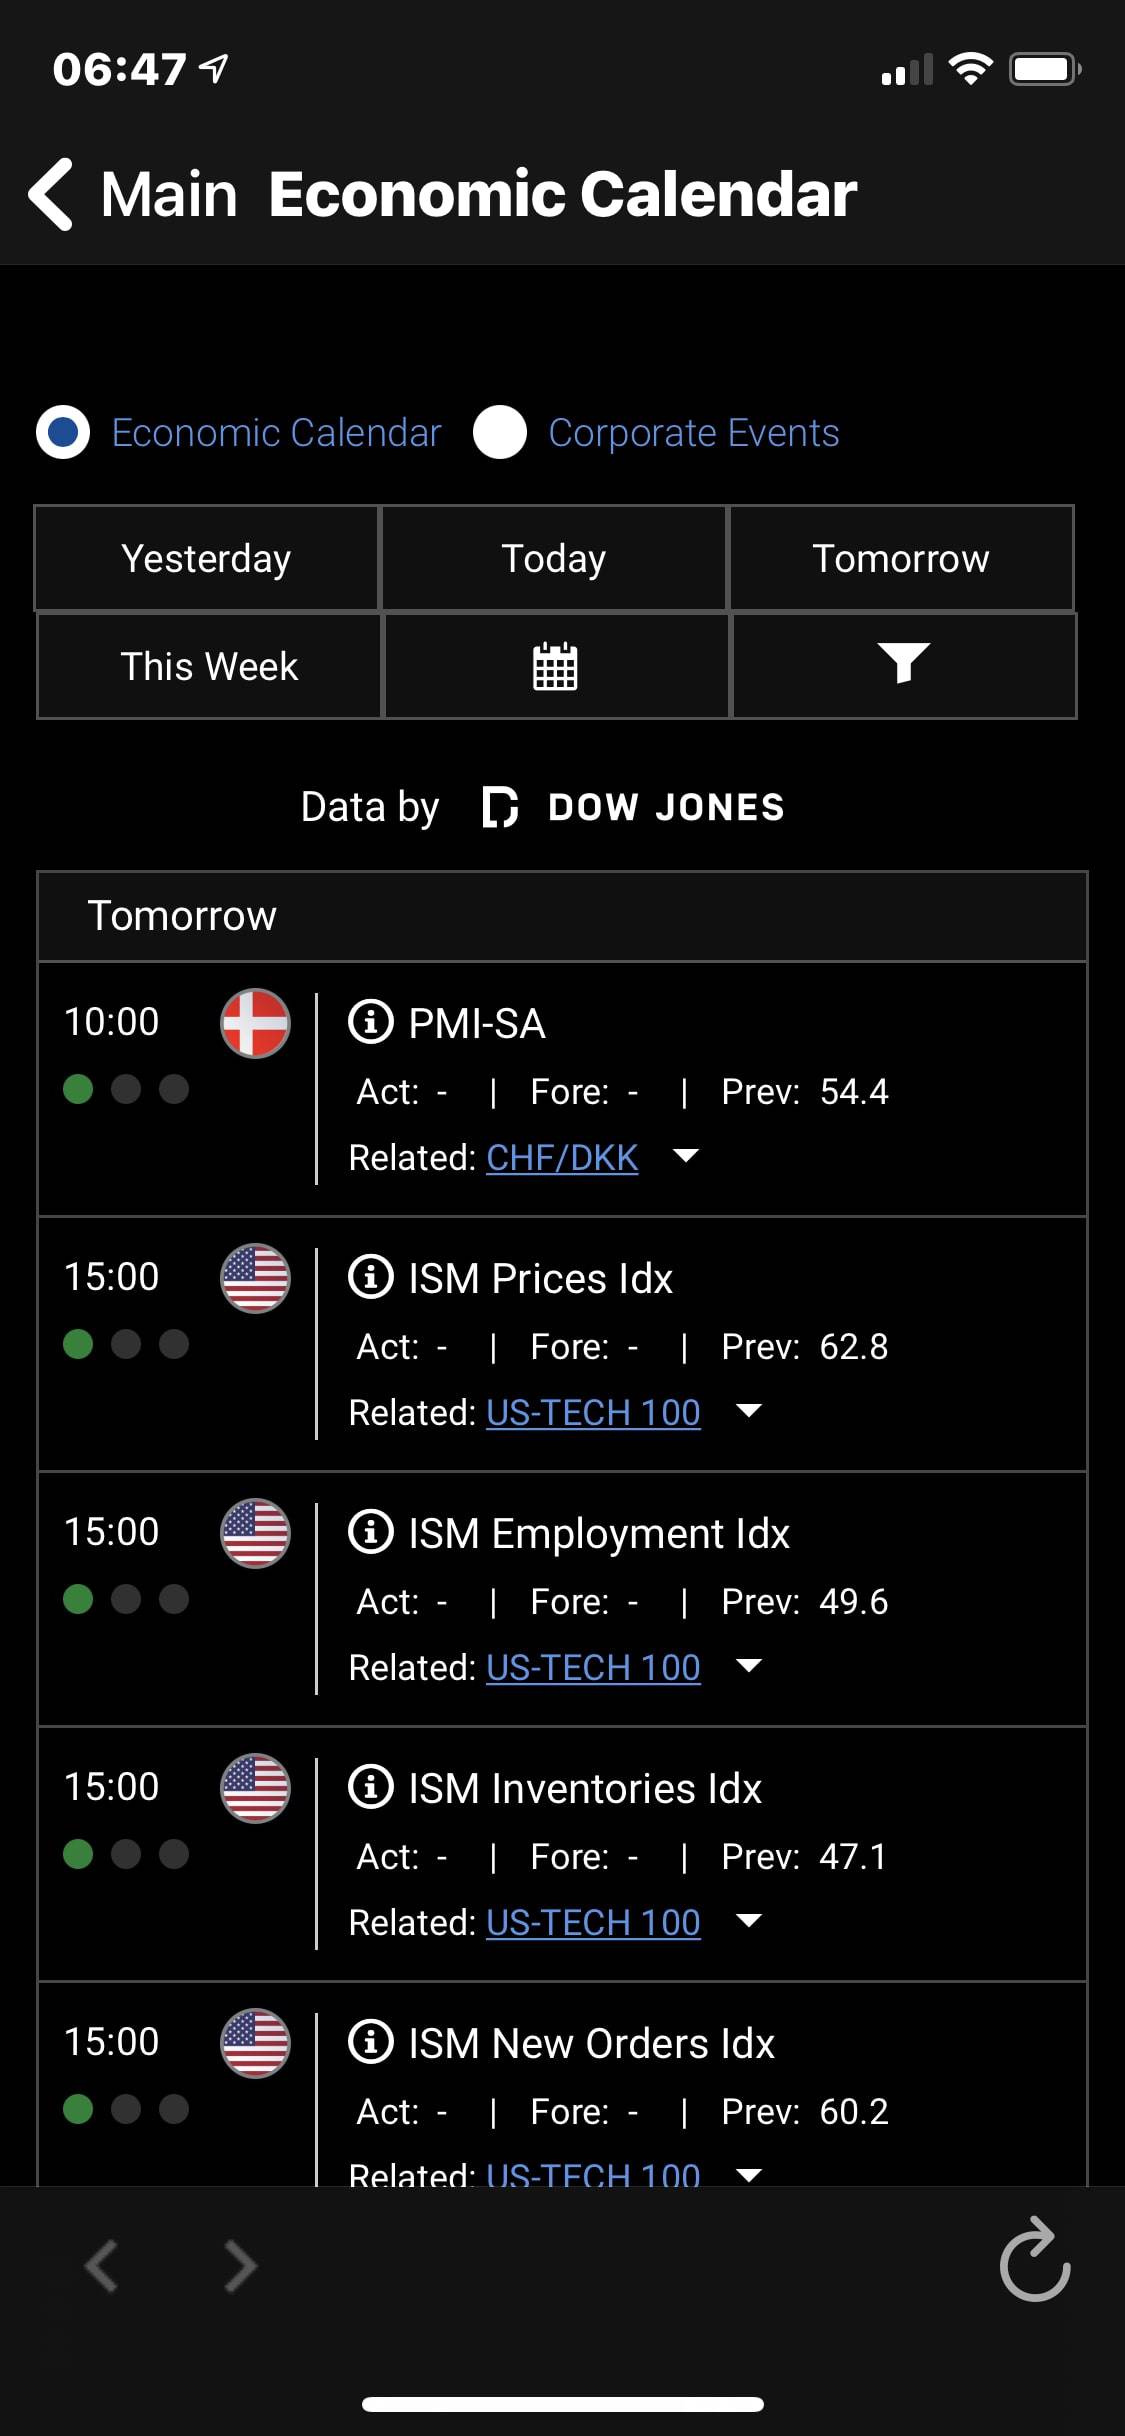Tap info icon for ISM Inventories Idx
The height and width of the screenshot is (2436, 1125).
[370, 1787]
